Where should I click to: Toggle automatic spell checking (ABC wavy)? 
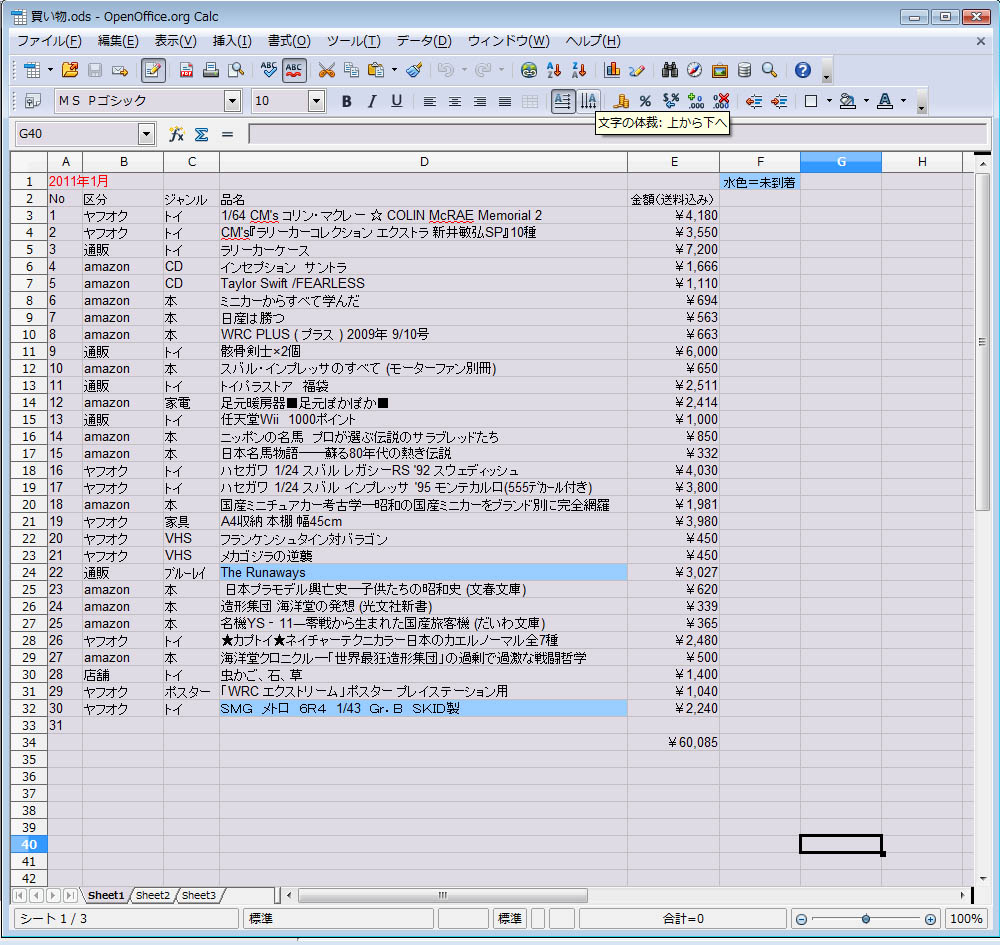point(294,70)
